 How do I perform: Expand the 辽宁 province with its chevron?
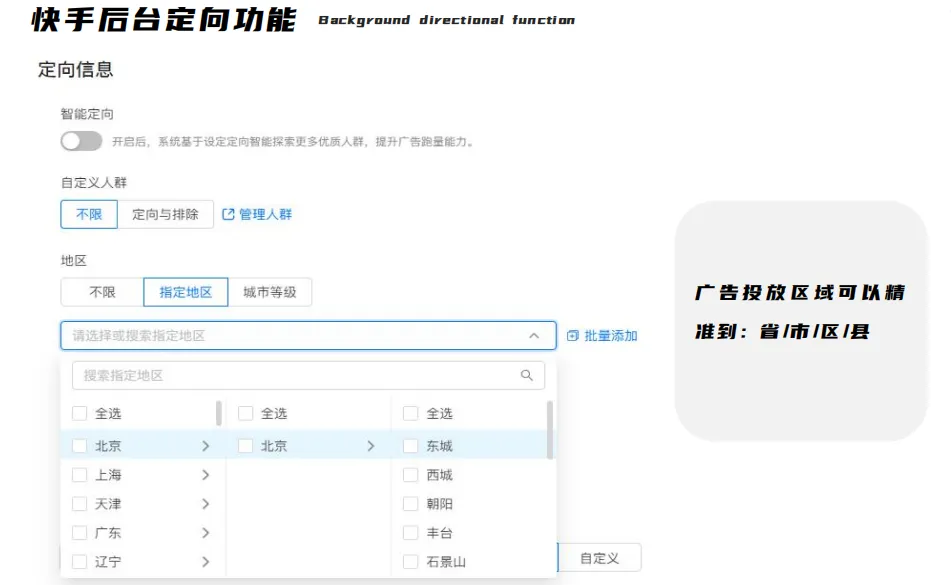tap(206, 561)
